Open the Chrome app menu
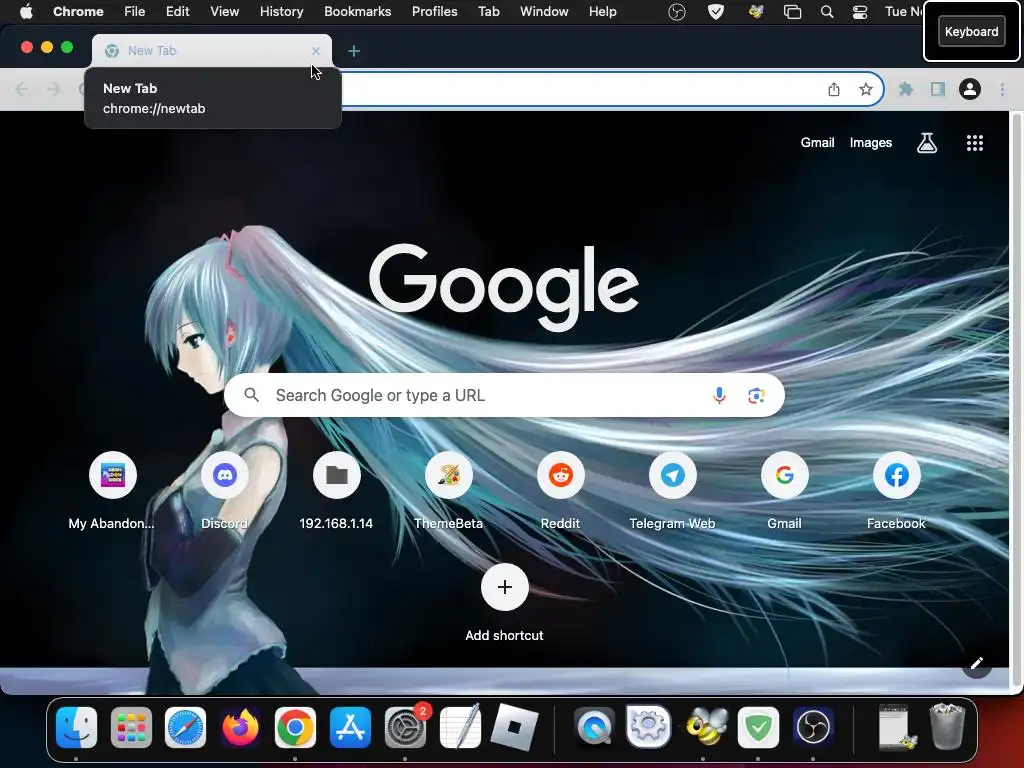1024x768 pixels. pyautogui.click(x=78, y=11)
